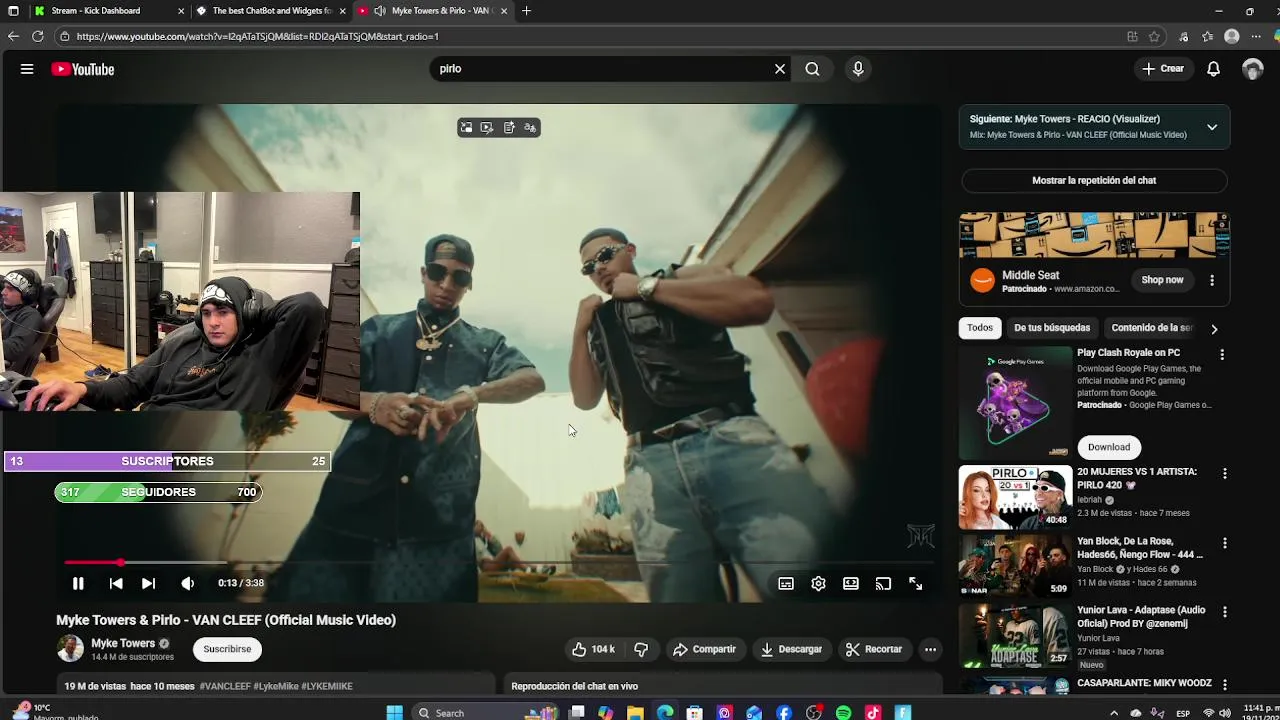
Task: Like the video (104 k thumbs up)
Action: pyautogui.click(x=593, y=649)
